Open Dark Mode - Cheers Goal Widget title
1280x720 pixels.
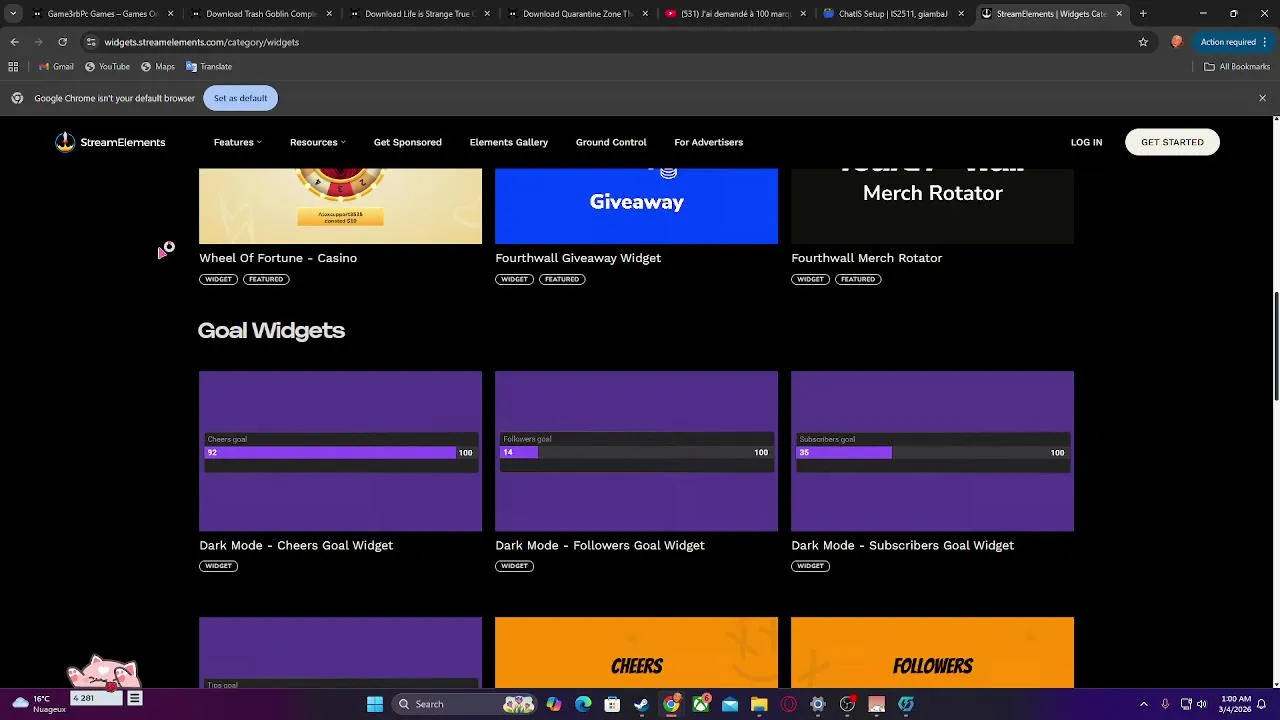click(x=296, y=545)
